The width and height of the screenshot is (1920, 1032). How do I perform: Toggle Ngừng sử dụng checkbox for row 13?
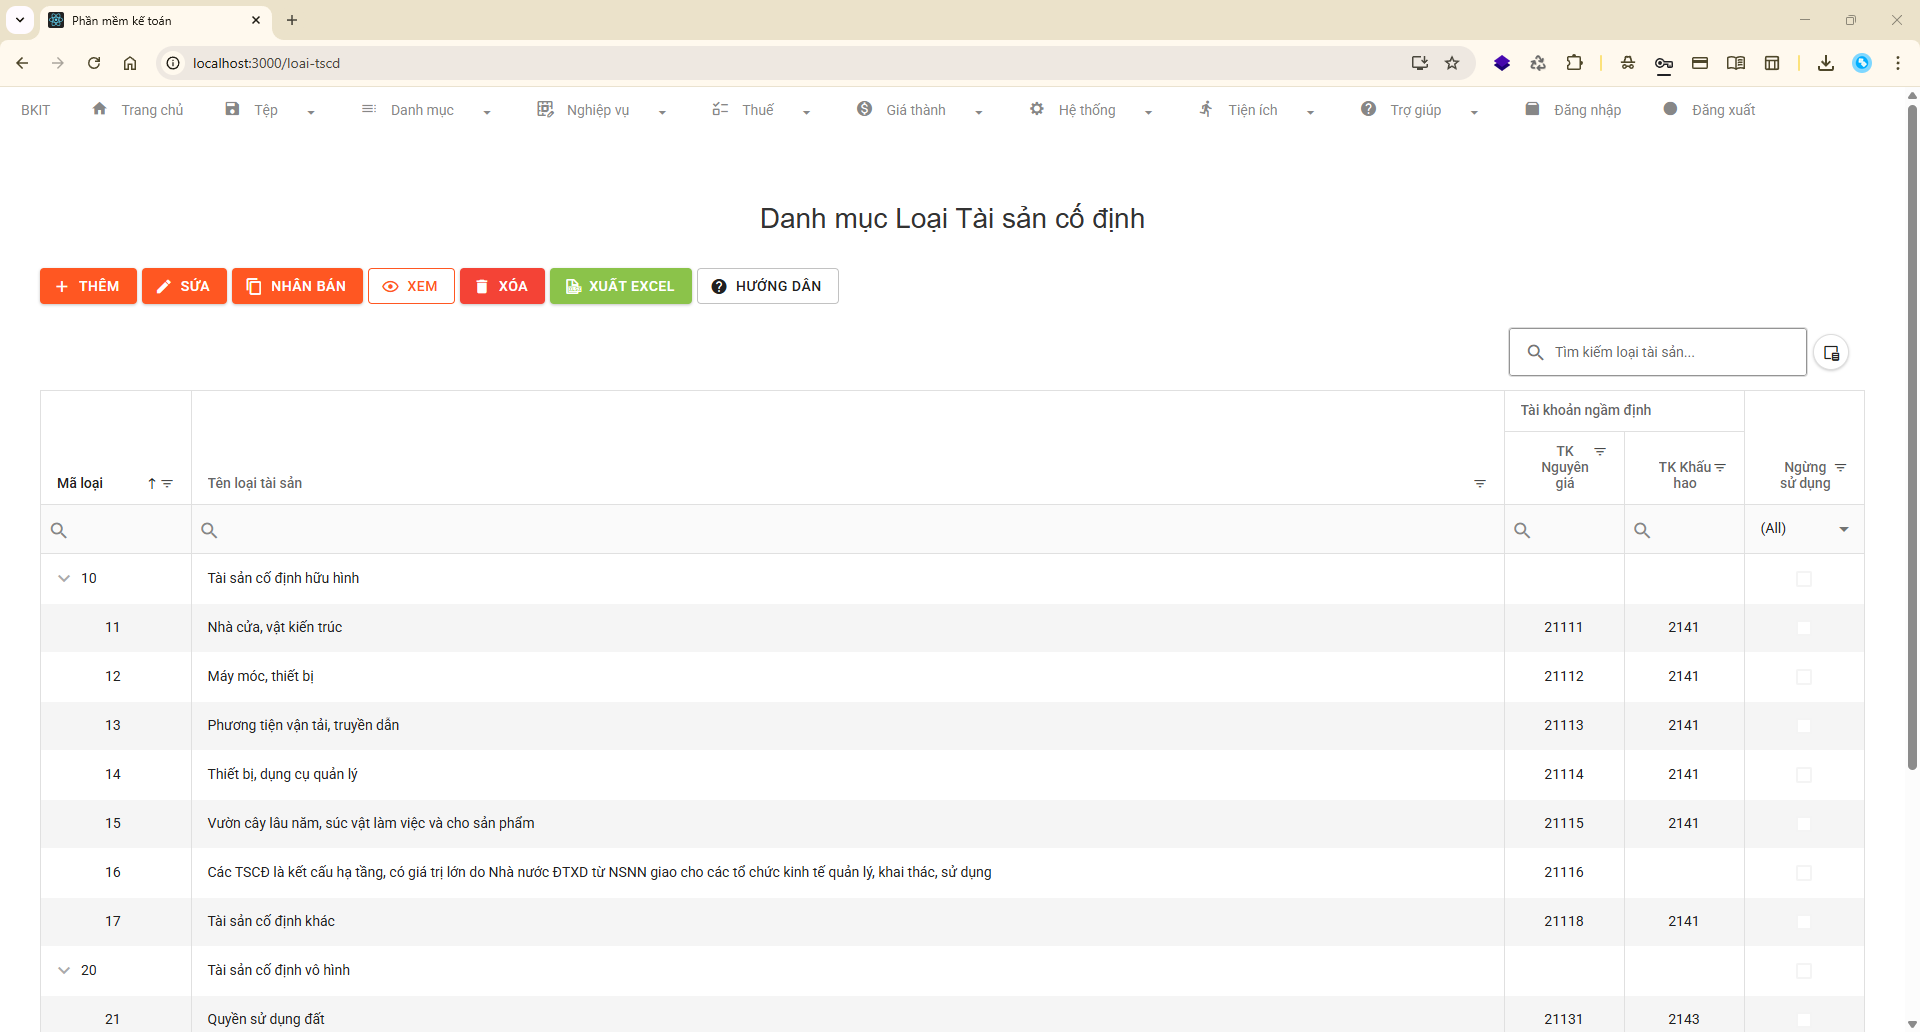point(1804,726)
